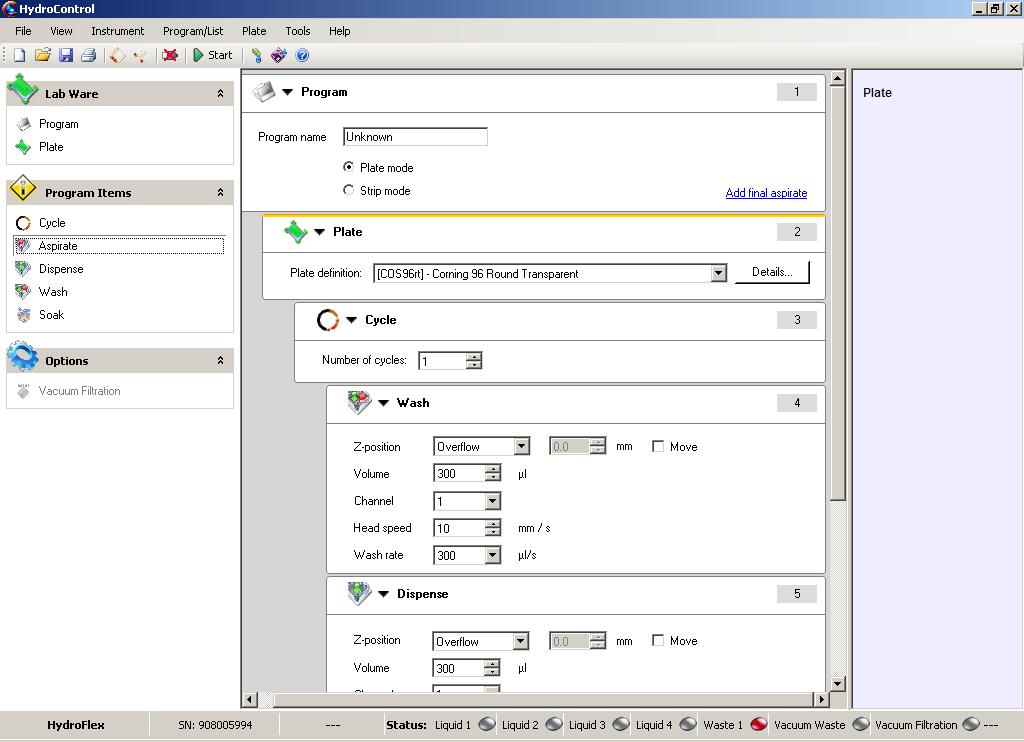Click the orange plate toolbar icon
The image size is (1024, 742).
click(118, 56)
